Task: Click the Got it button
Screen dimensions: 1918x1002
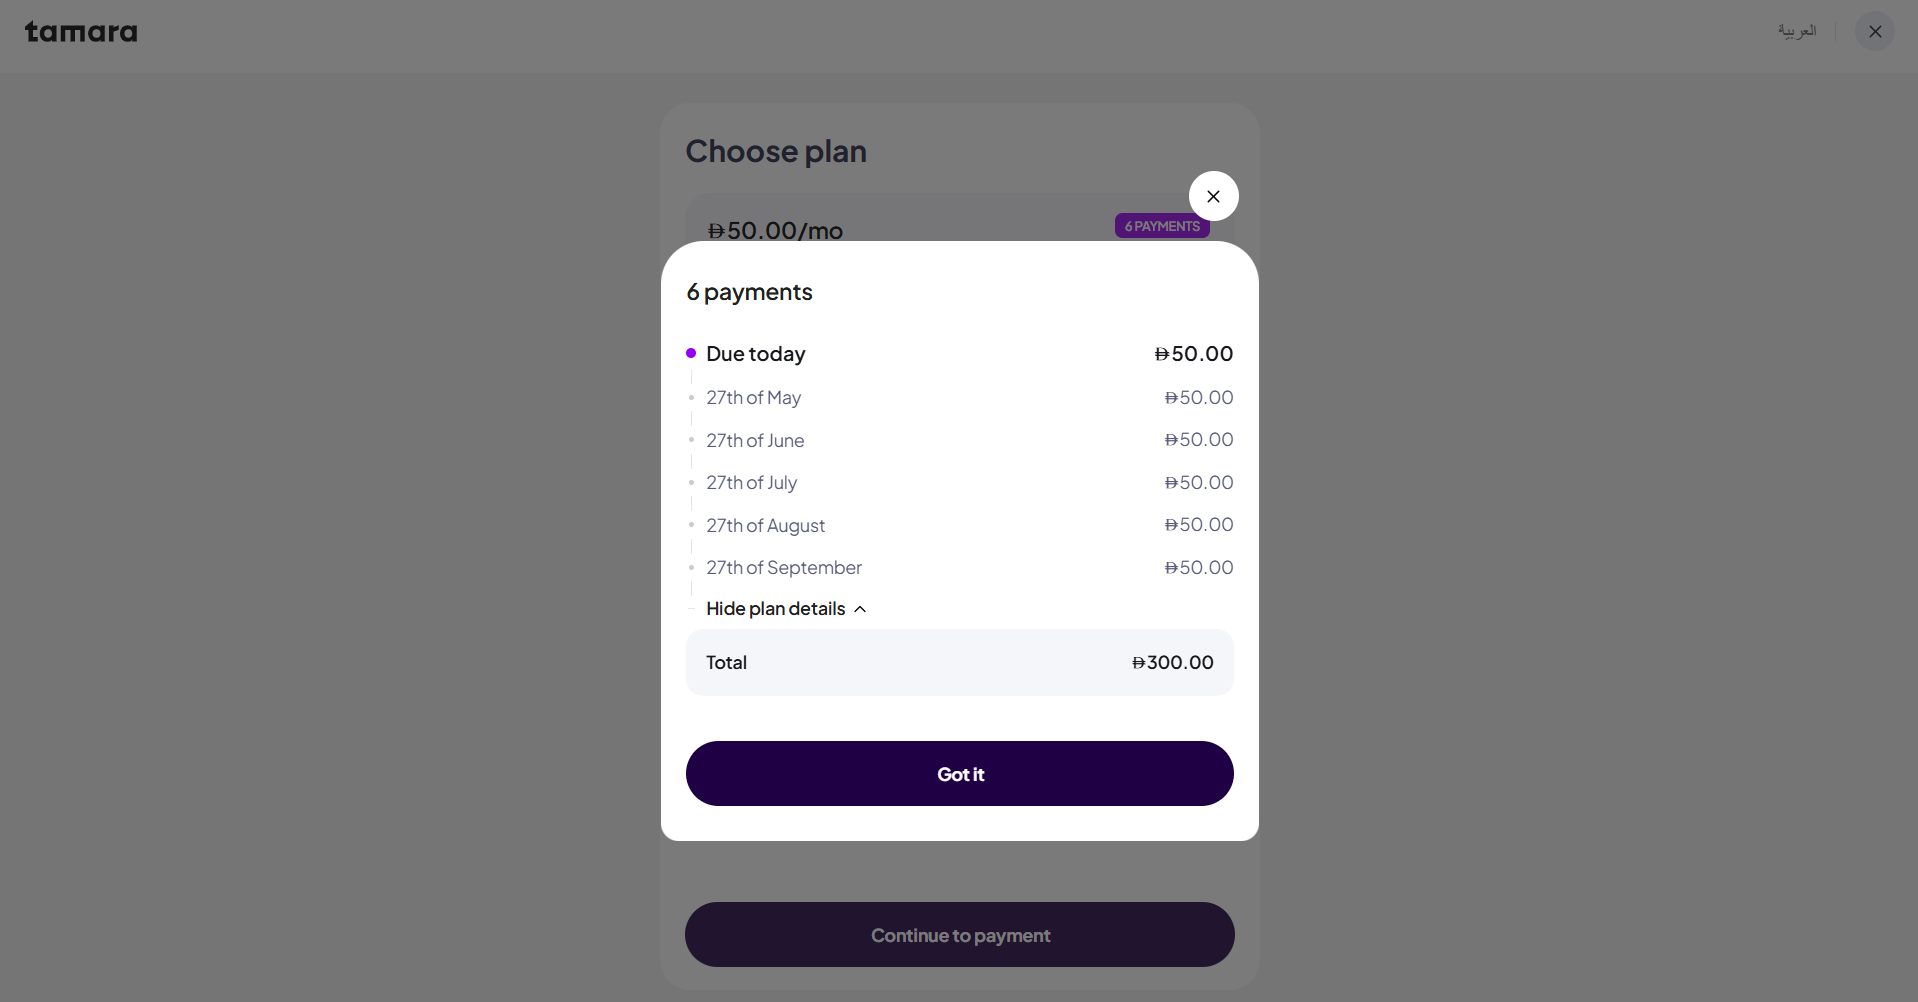Action: (959, 773)
